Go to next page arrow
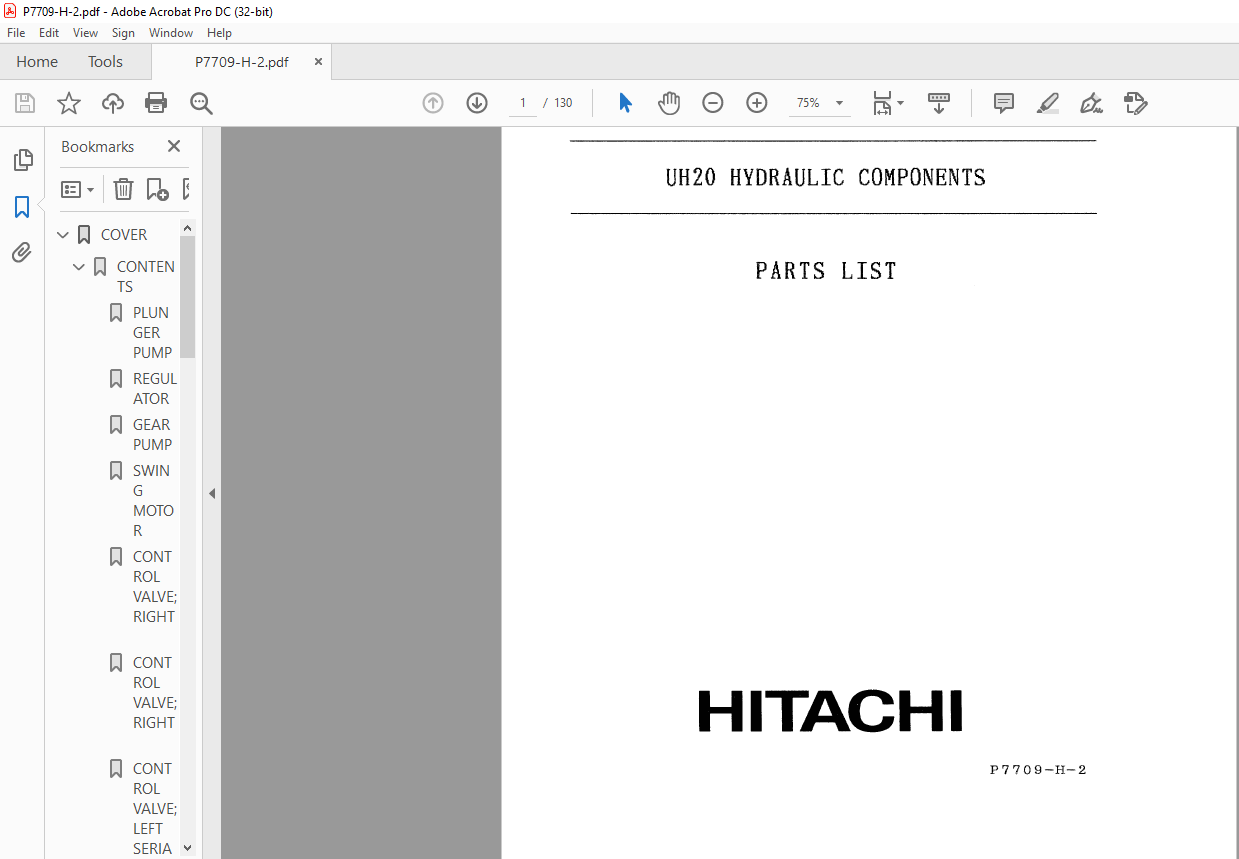The height and width of the screenshot is (859, 1239). (477, 103)
